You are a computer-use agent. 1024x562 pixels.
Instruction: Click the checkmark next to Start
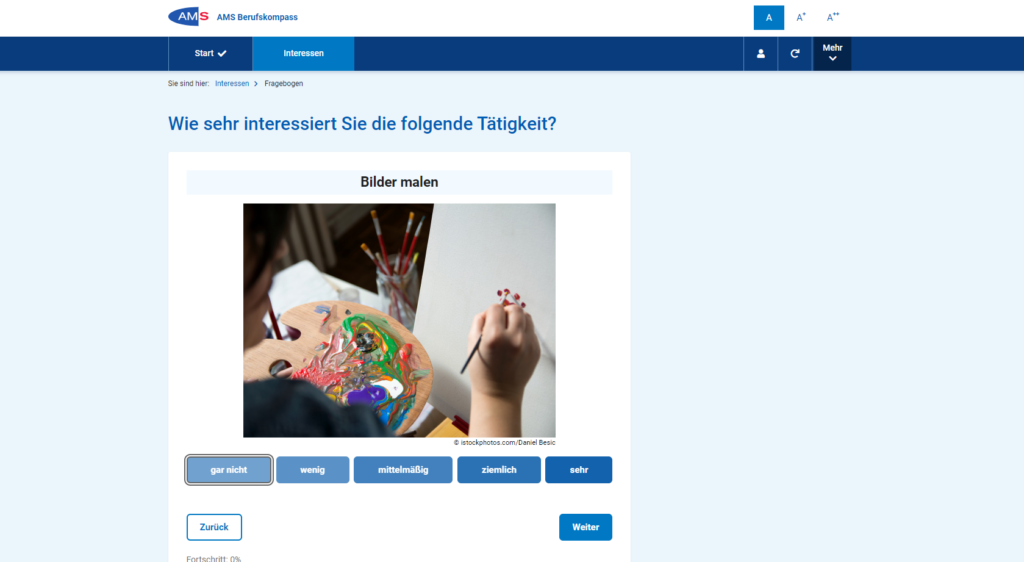[222, 54]
